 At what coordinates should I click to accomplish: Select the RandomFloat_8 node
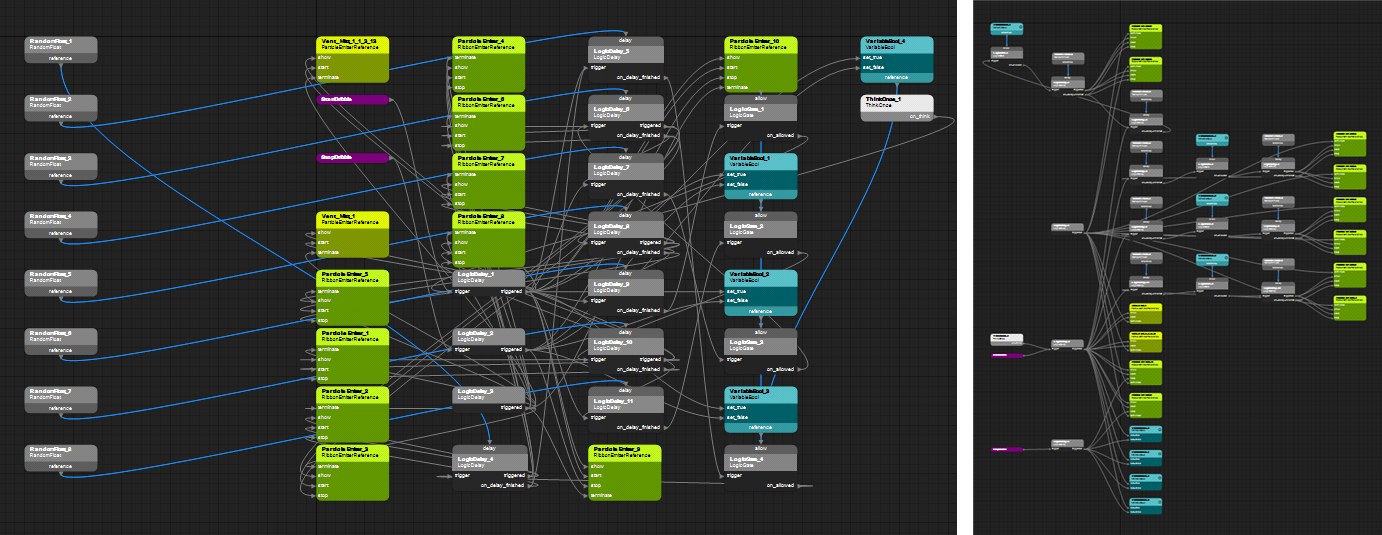coord(60,457)
